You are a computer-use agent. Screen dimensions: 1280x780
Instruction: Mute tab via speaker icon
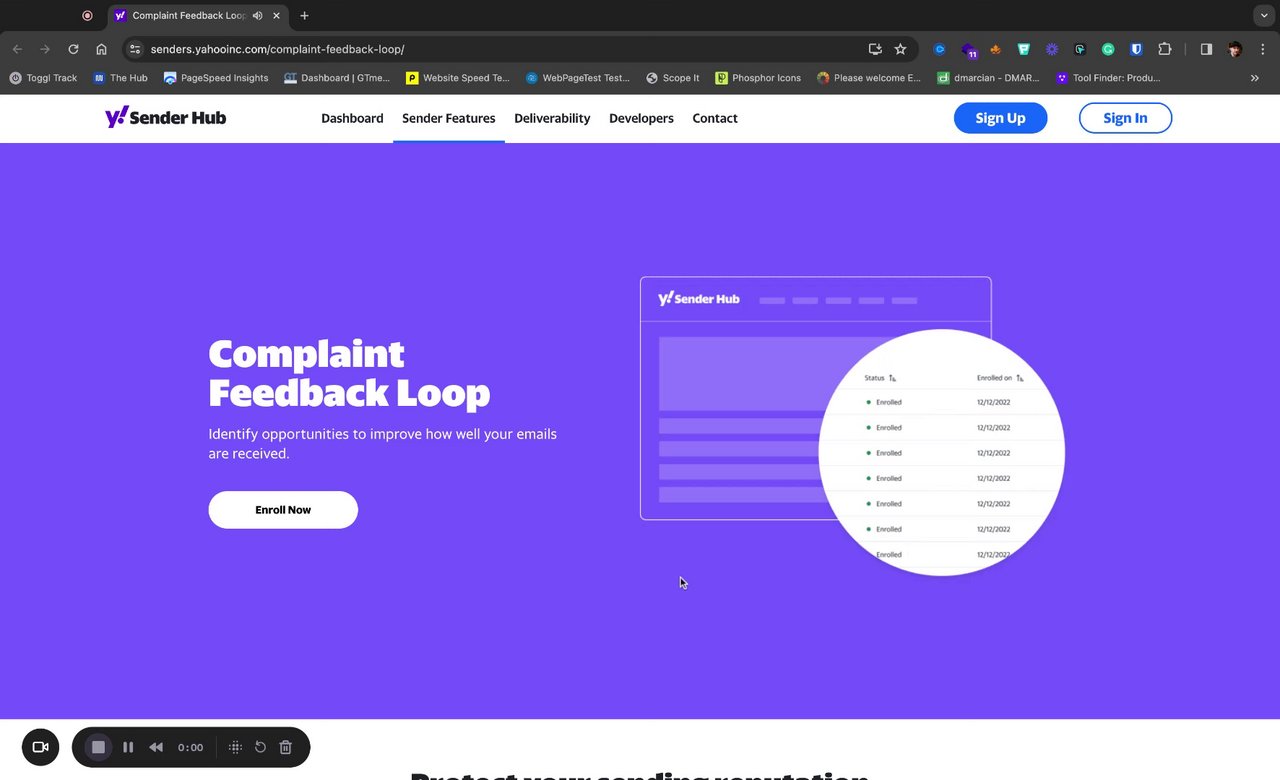[x=258, y=15]
